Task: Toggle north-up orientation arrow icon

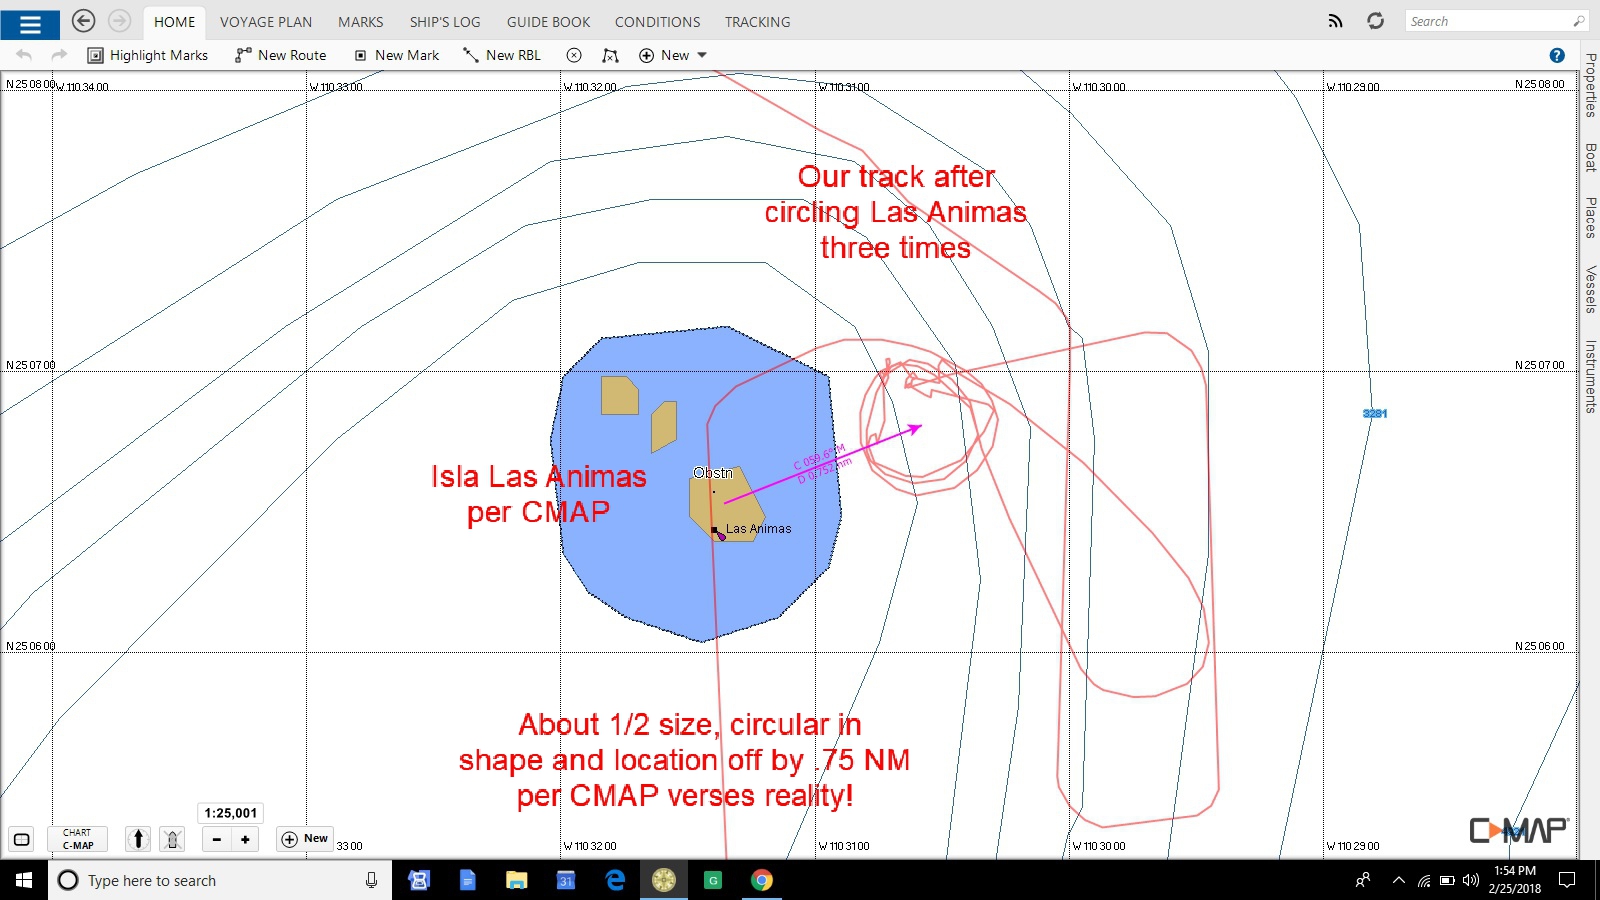Action: (x=139, y=839)
